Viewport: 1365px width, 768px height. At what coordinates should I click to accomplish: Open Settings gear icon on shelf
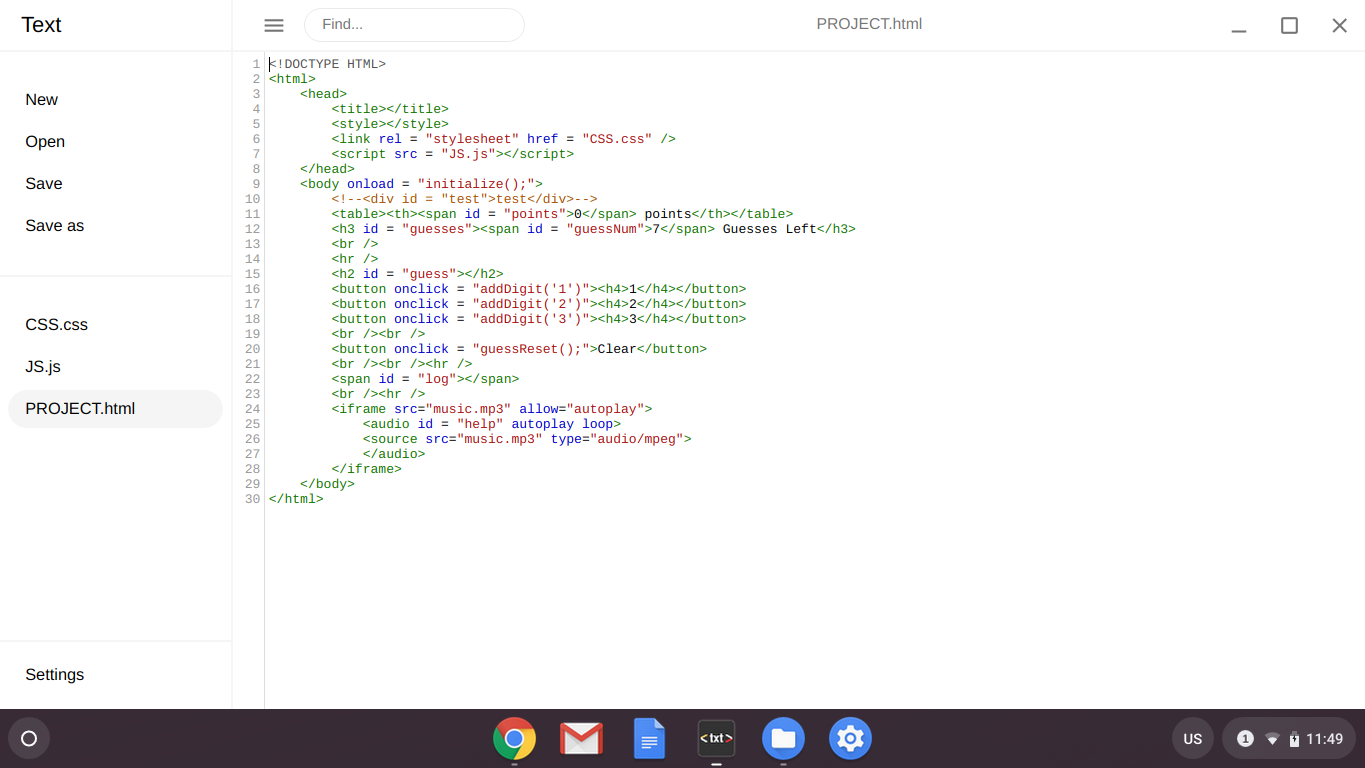tap(850, 739)
